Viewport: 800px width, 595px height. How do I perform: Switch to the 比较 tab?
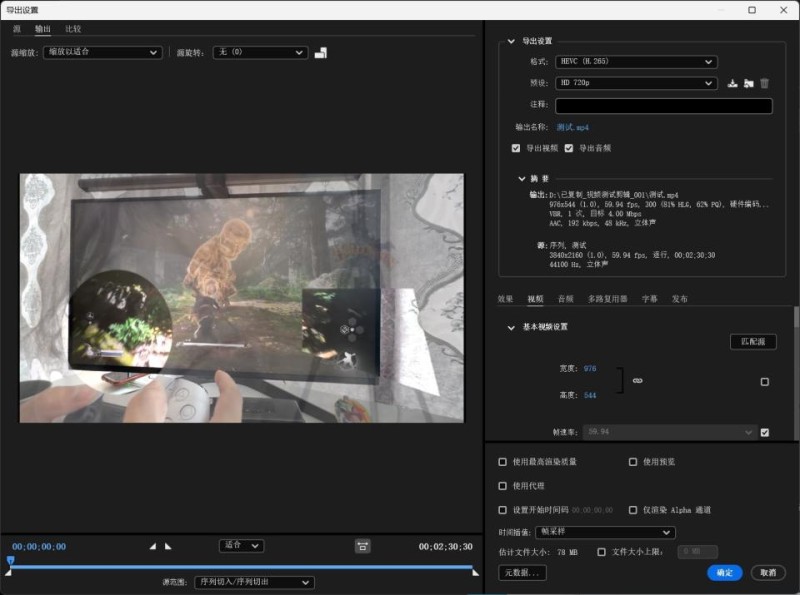pos(73,29)
